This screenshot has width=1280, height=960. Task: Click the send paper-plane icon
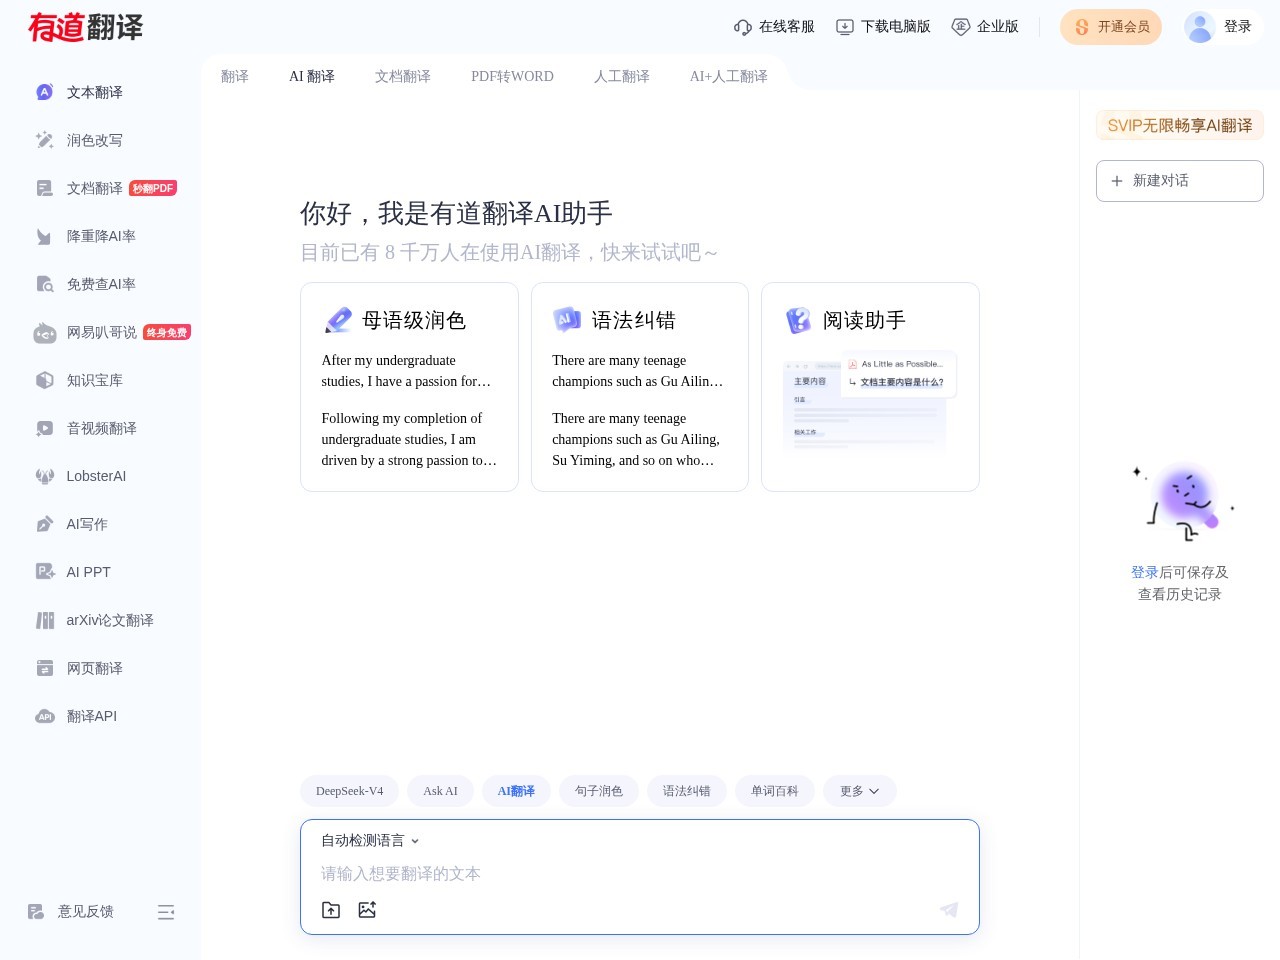[x=949, y=909]
